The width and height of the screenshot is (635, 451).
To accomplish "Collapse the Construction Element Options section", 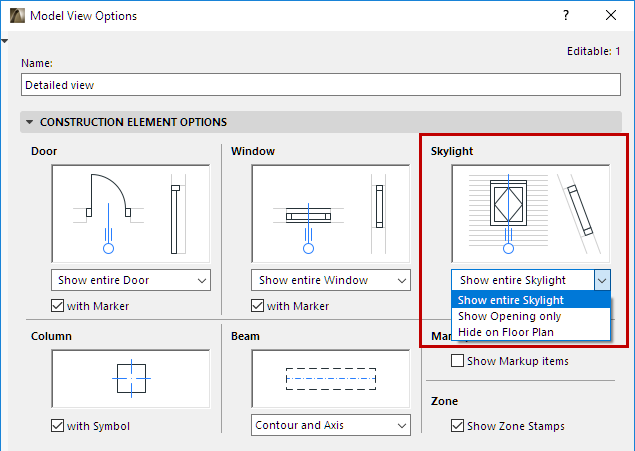I will click(30, 122).
